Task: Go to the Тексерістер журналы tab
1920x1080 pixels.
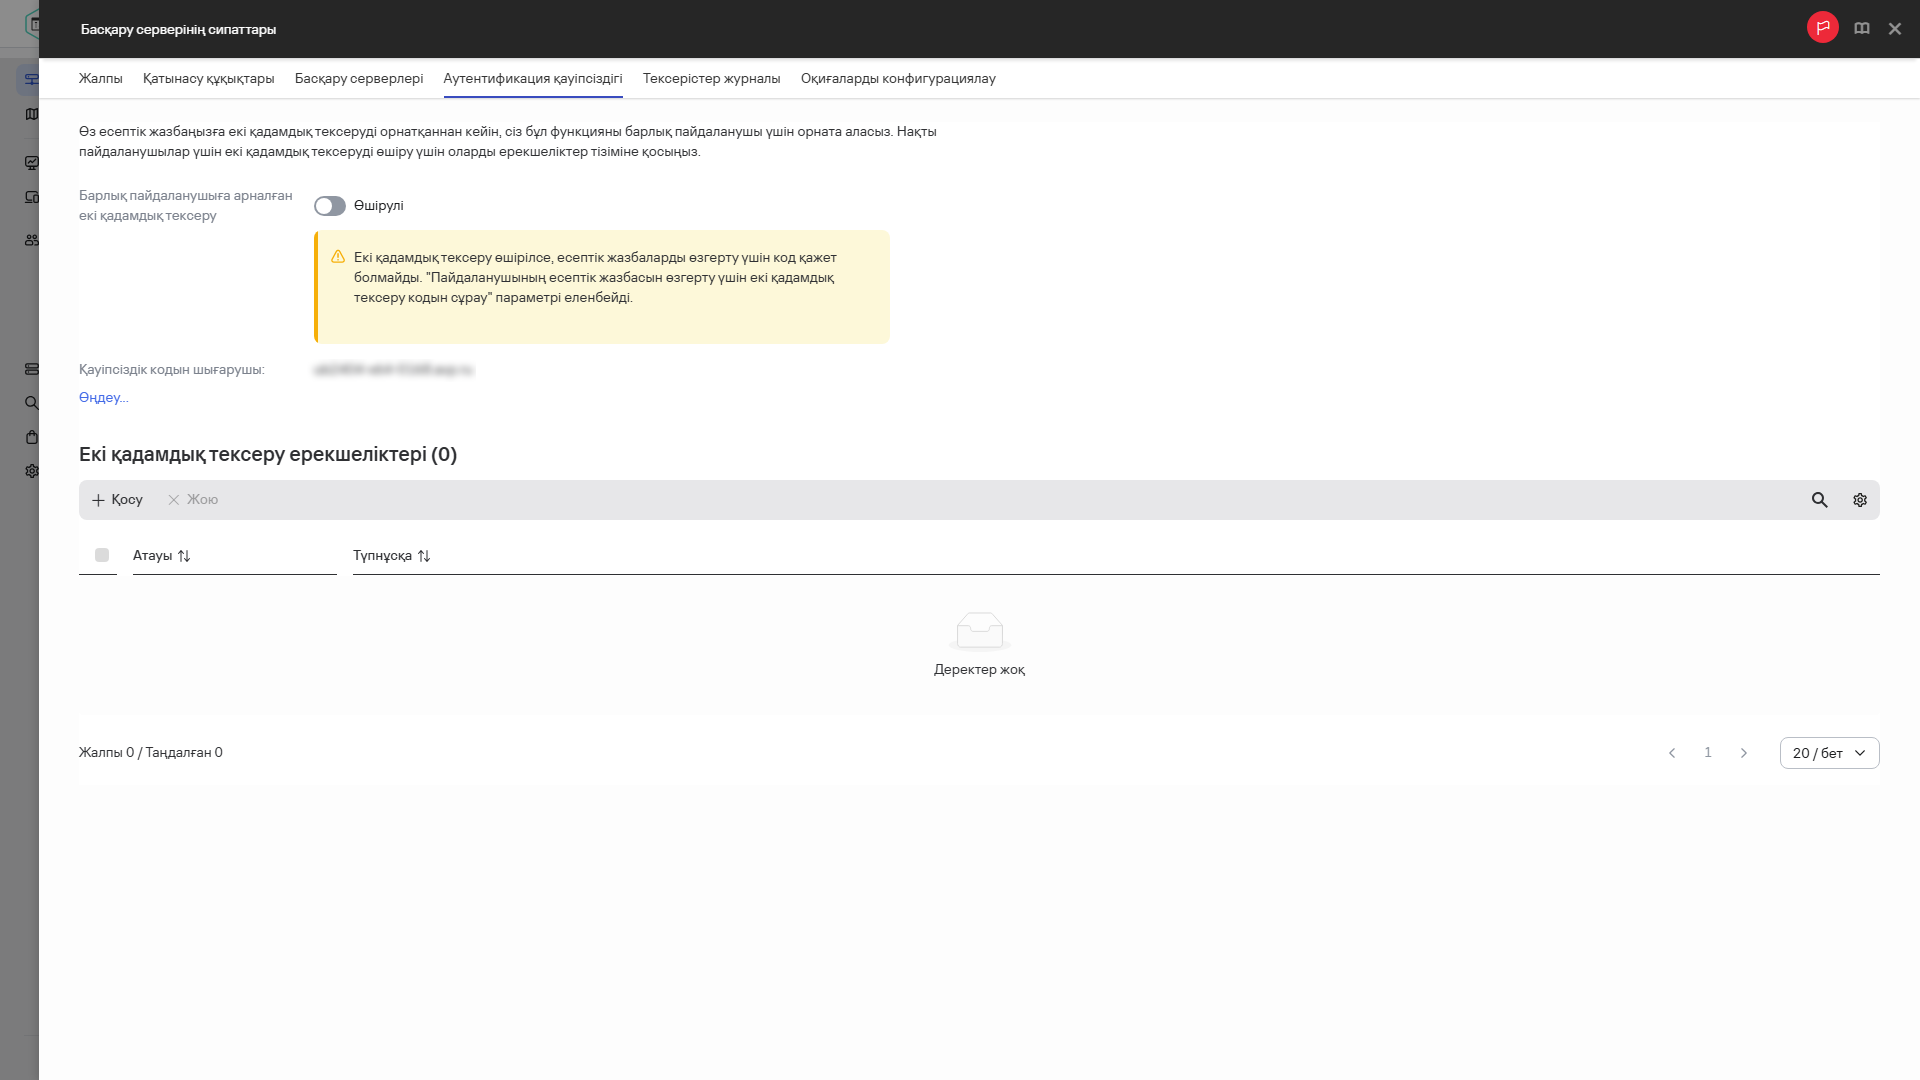Action: [x=711, y=79]
